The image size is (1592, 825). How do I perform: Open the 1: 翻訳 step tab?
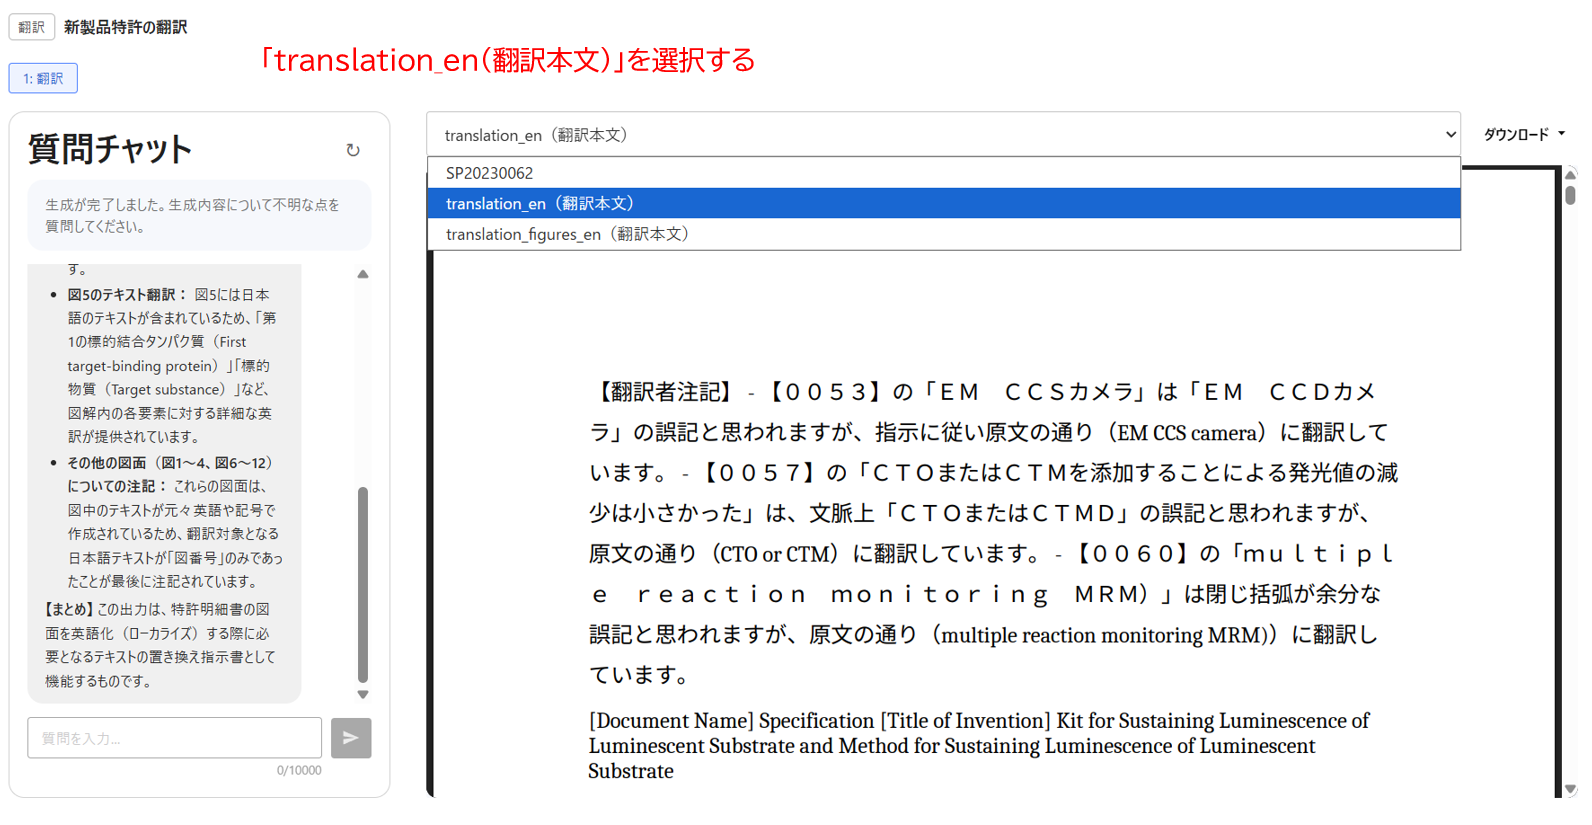click(x=43, y=78)
